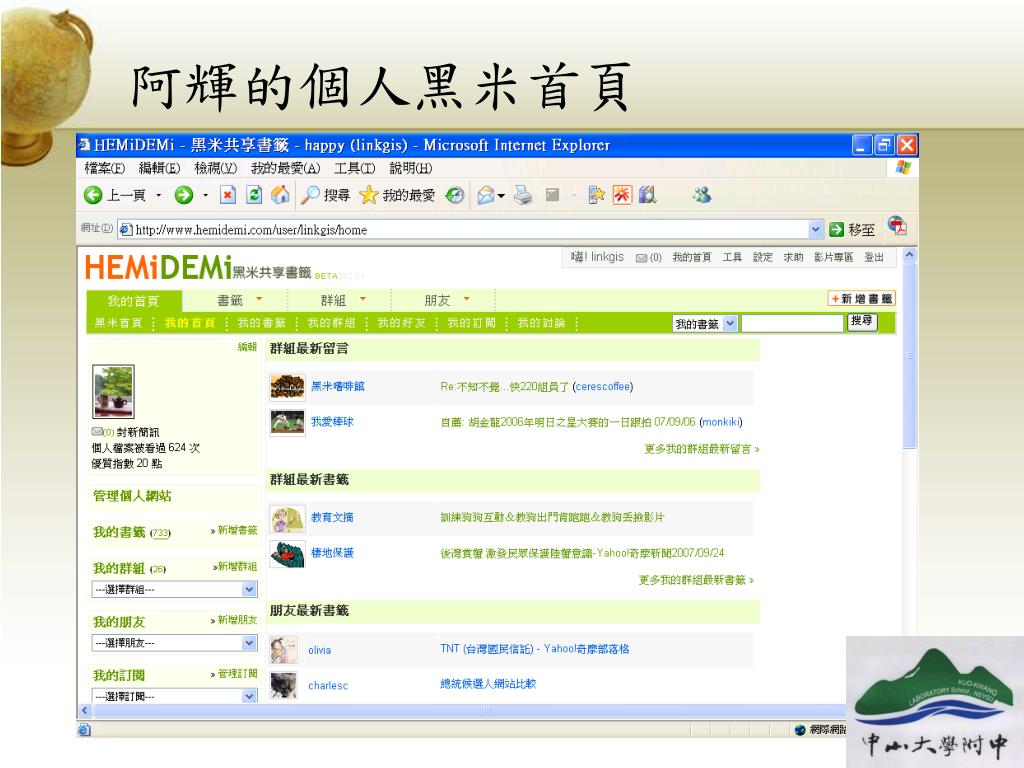Viewport: 1024px width, 768px height.
Task: Select the 朋友 tab
Action: 437,300
